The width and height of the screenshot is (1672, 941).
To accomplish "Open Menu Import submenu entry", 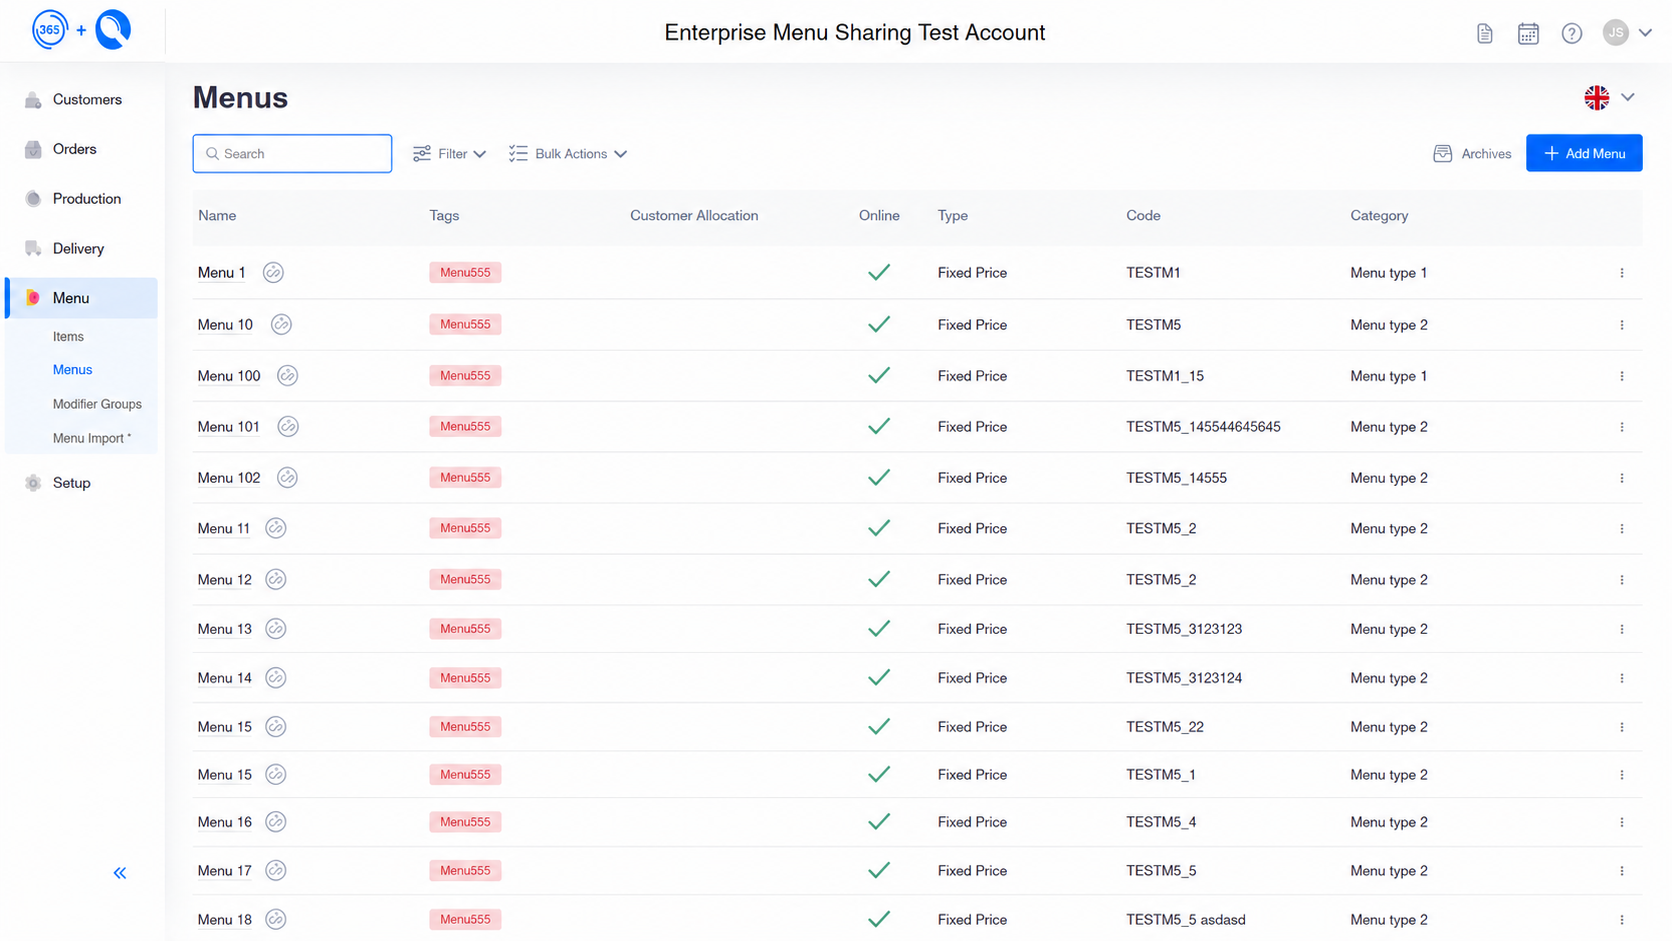I will point(92,438).
